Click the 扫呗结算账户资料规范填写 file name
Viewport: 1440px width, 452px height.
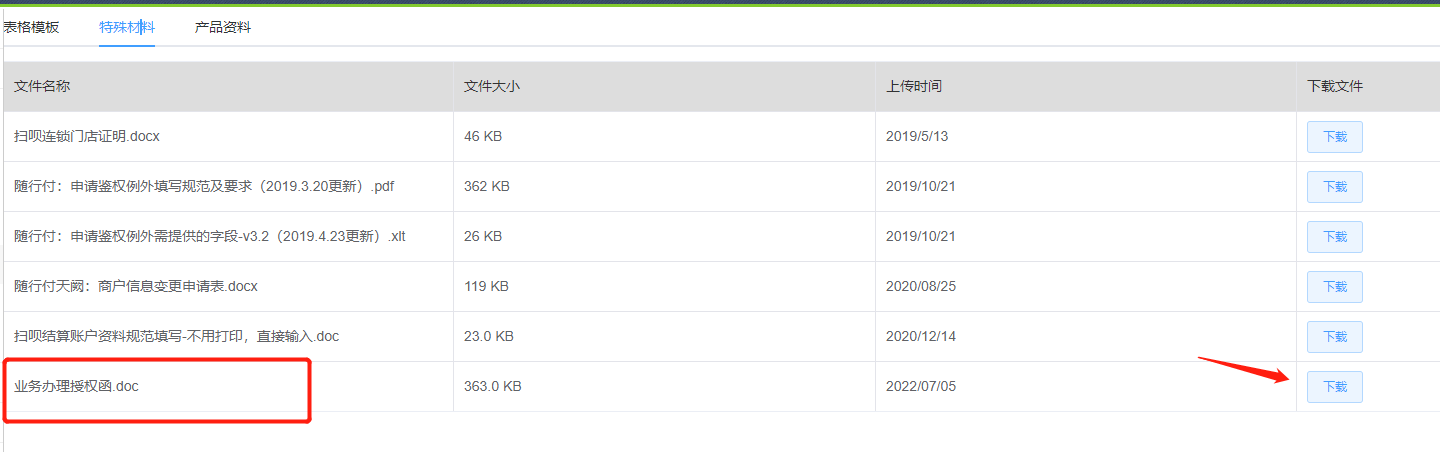pos(176,336)
